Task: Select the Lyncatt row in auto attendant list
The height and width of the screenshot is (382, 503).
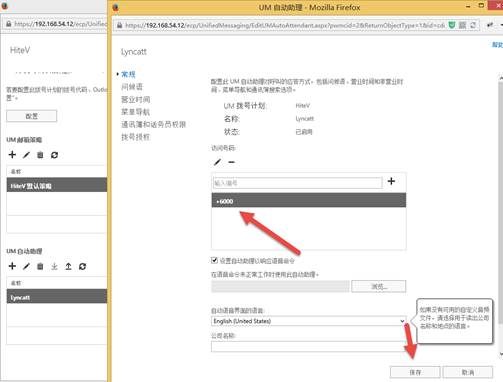Action: point(57,297)
